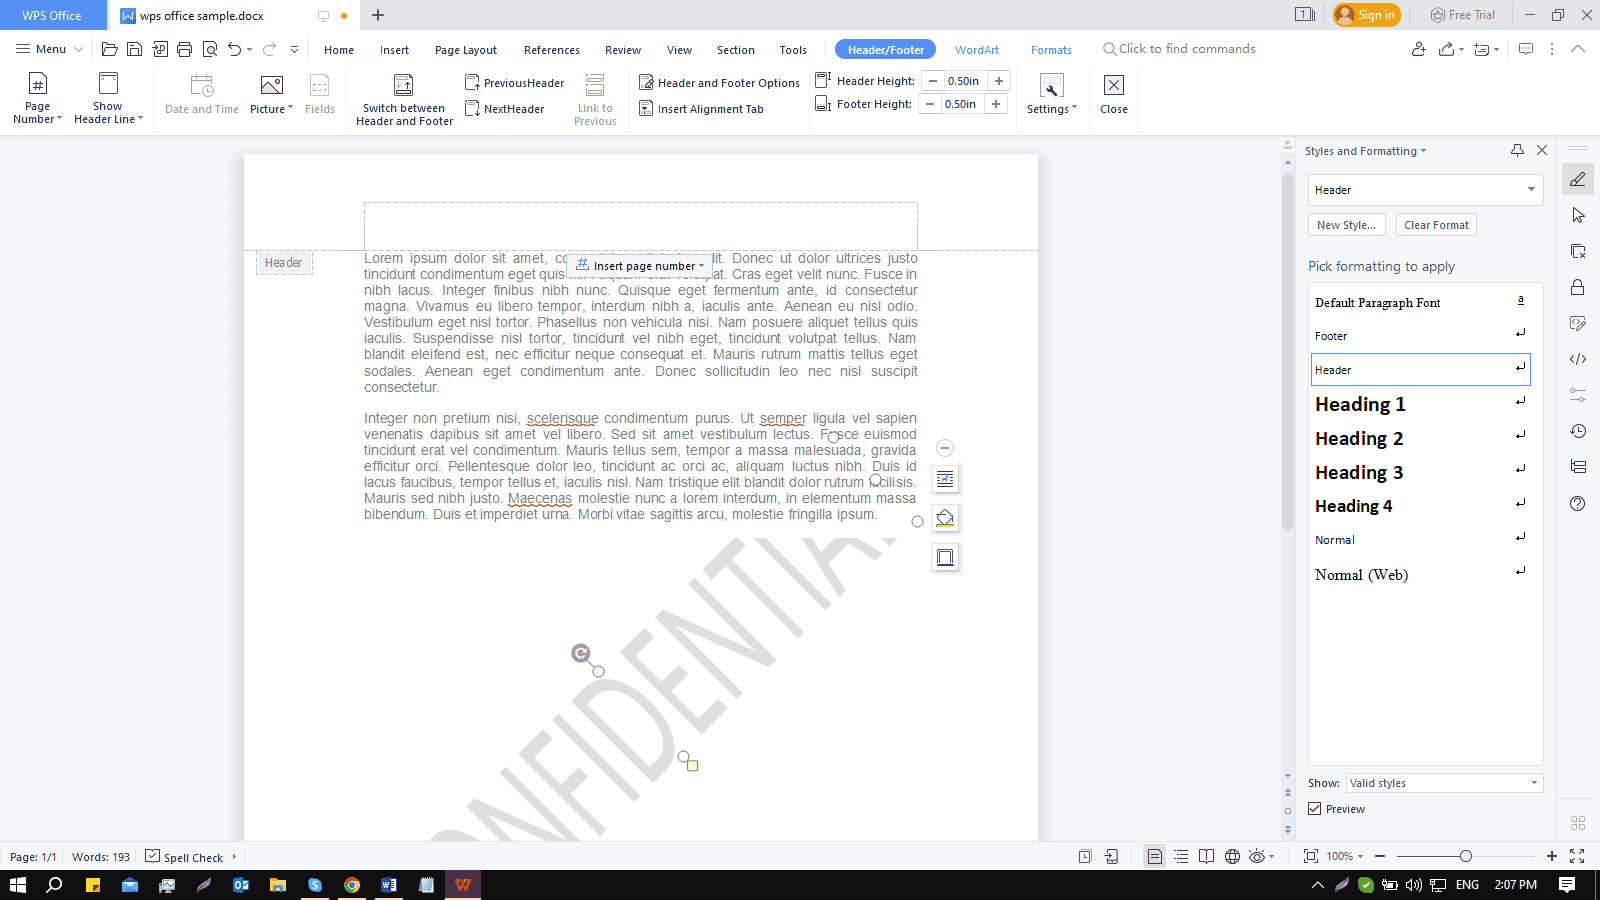Toggle Eye Protection mode in the status bar
Viewport: 1600px width, 900px height.
coord(1257,856)
